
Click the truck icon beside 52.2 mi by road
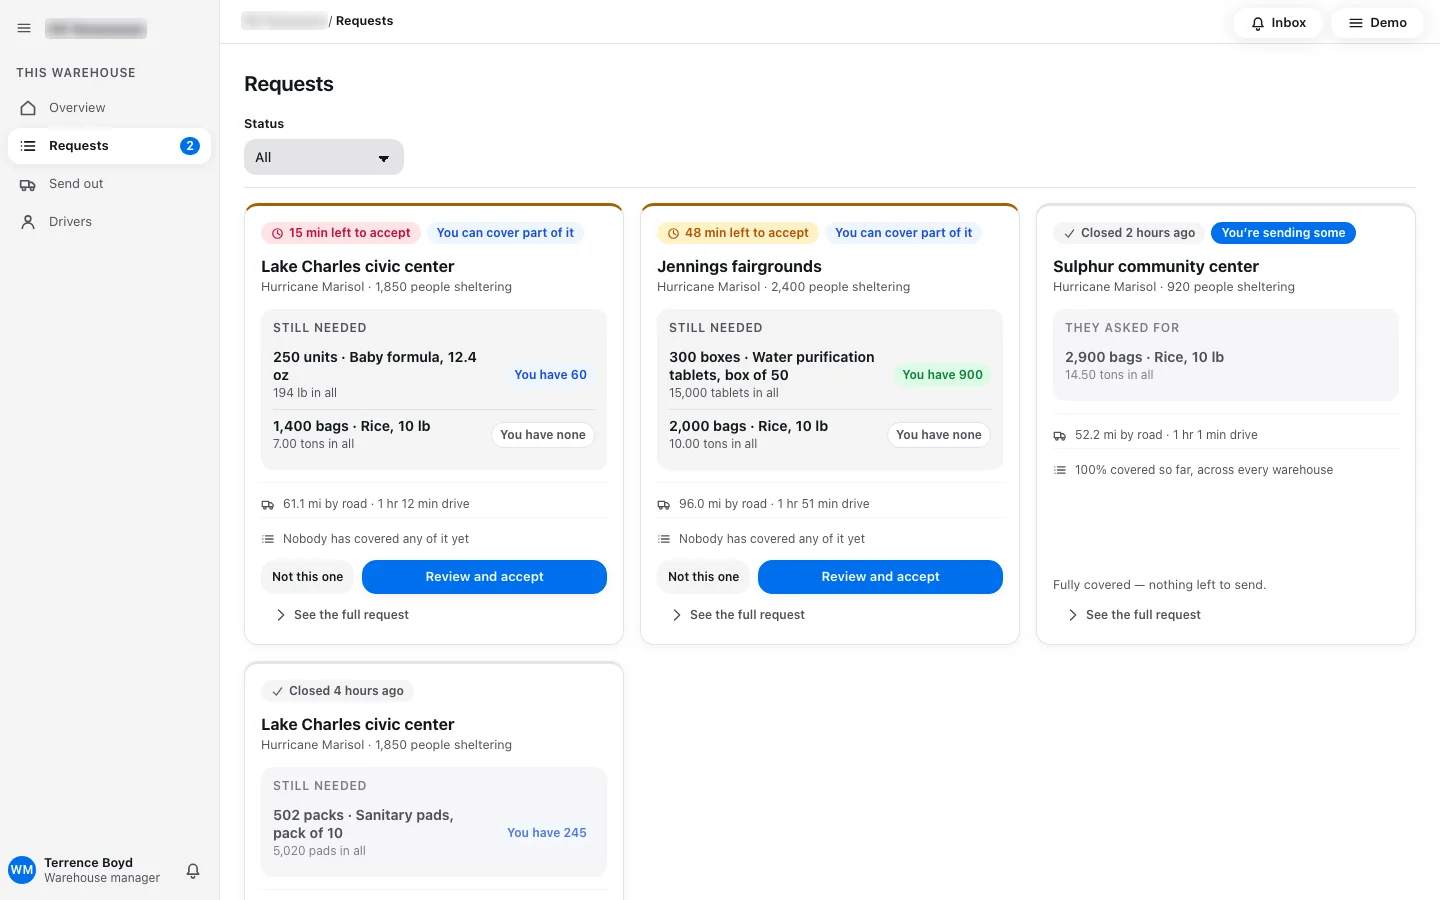pos(1060,436)
